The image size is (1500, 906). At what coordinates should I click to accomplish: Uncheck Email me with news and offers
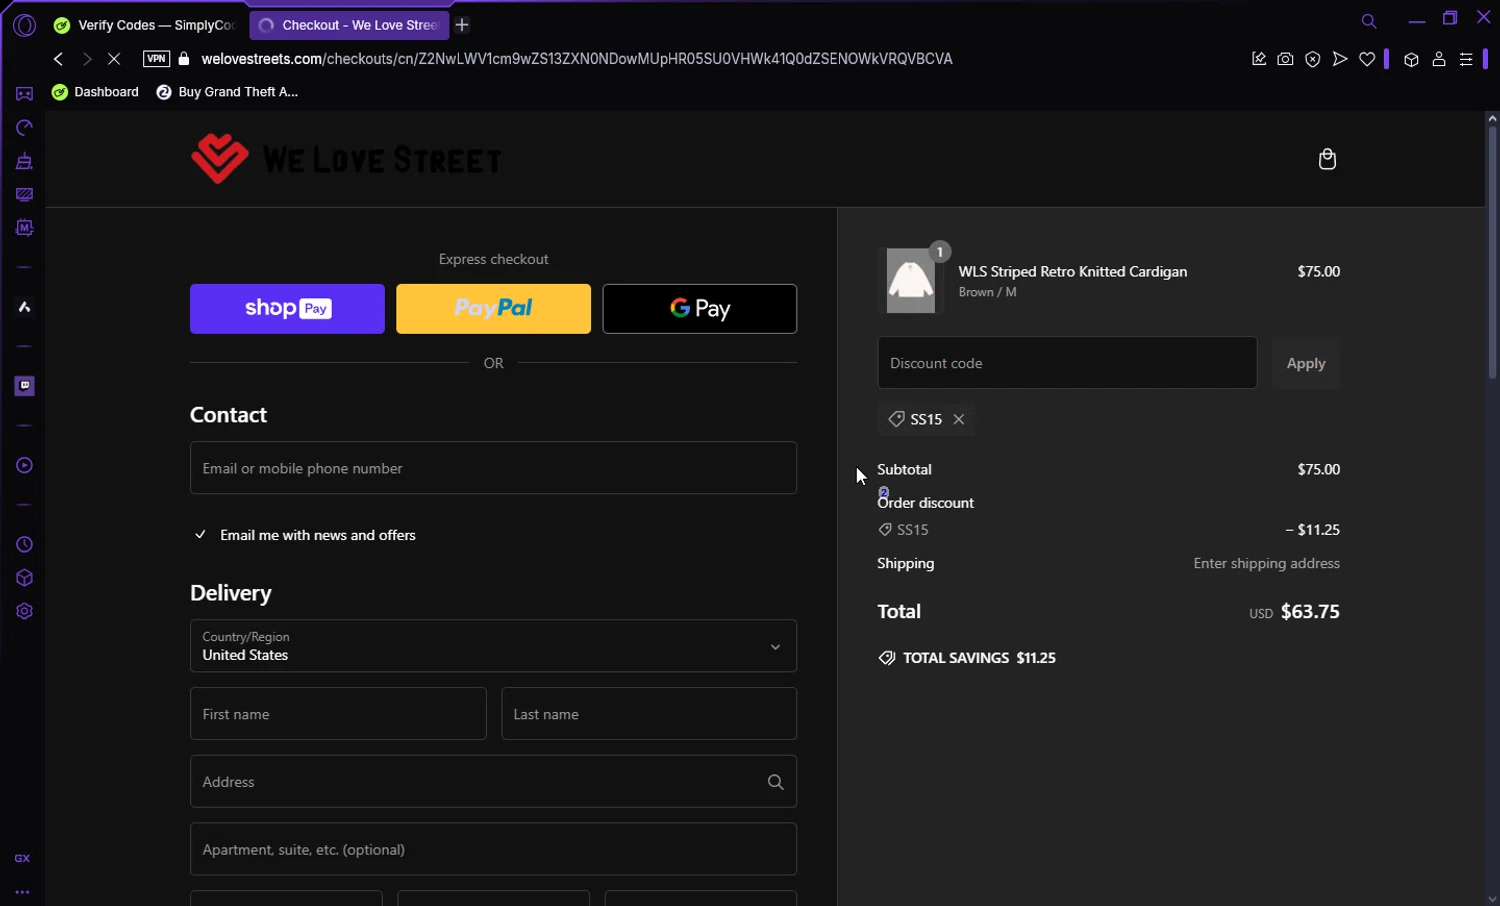click(200, 535)
